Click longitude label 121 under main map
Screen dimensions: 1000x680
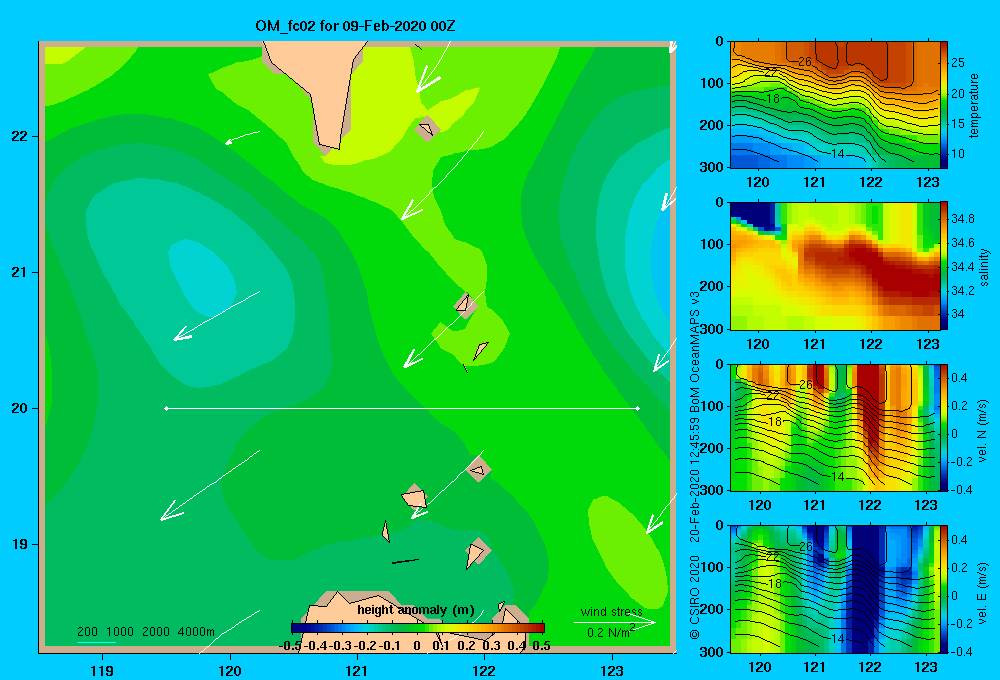[x=357, y=670]
